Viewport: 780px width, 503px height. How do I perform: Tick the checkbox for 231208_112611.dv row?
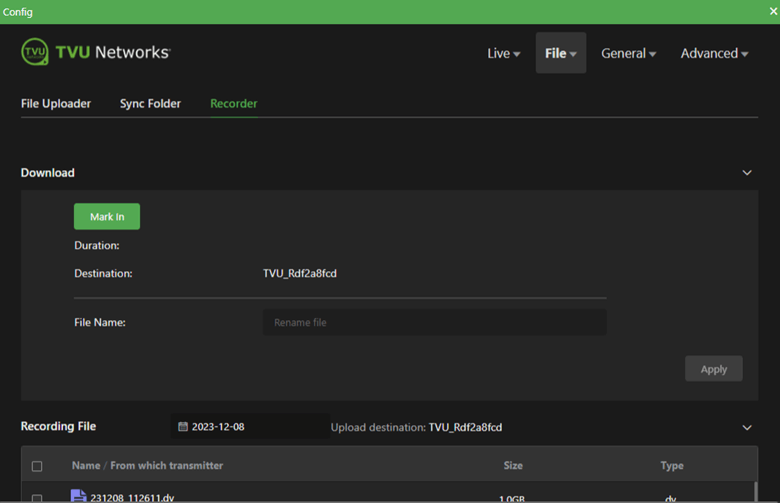(x=37, y=498)
